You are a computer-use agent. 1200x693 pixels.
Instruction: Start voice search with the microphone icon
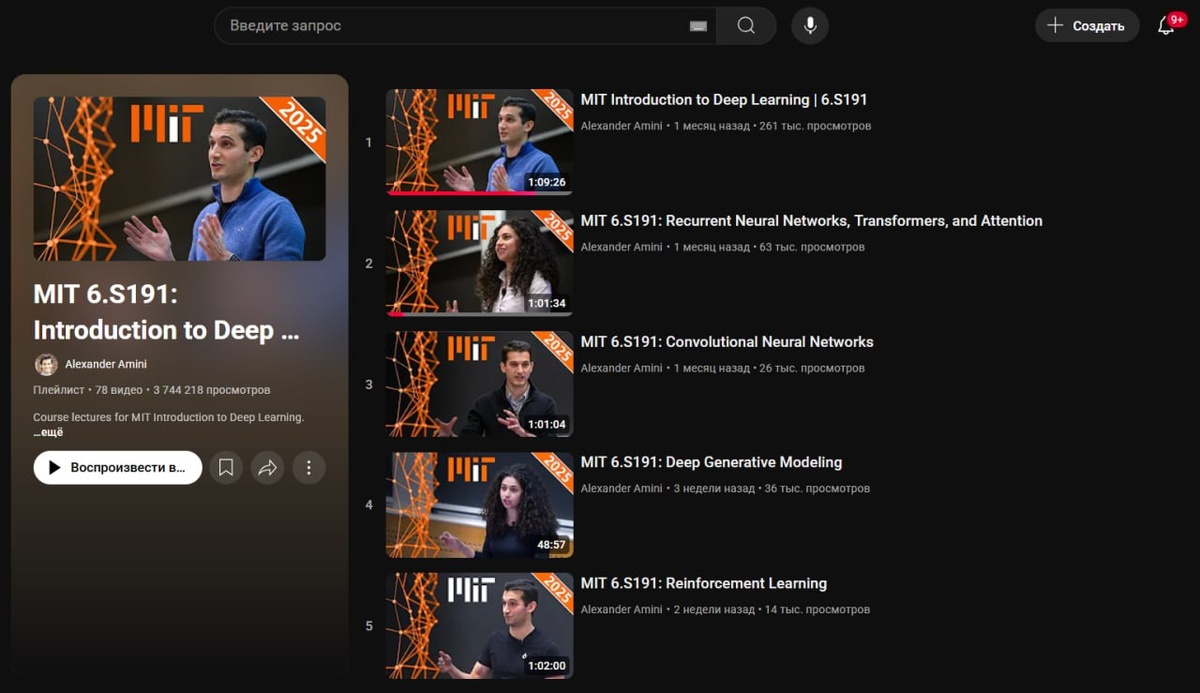point(810,26)
